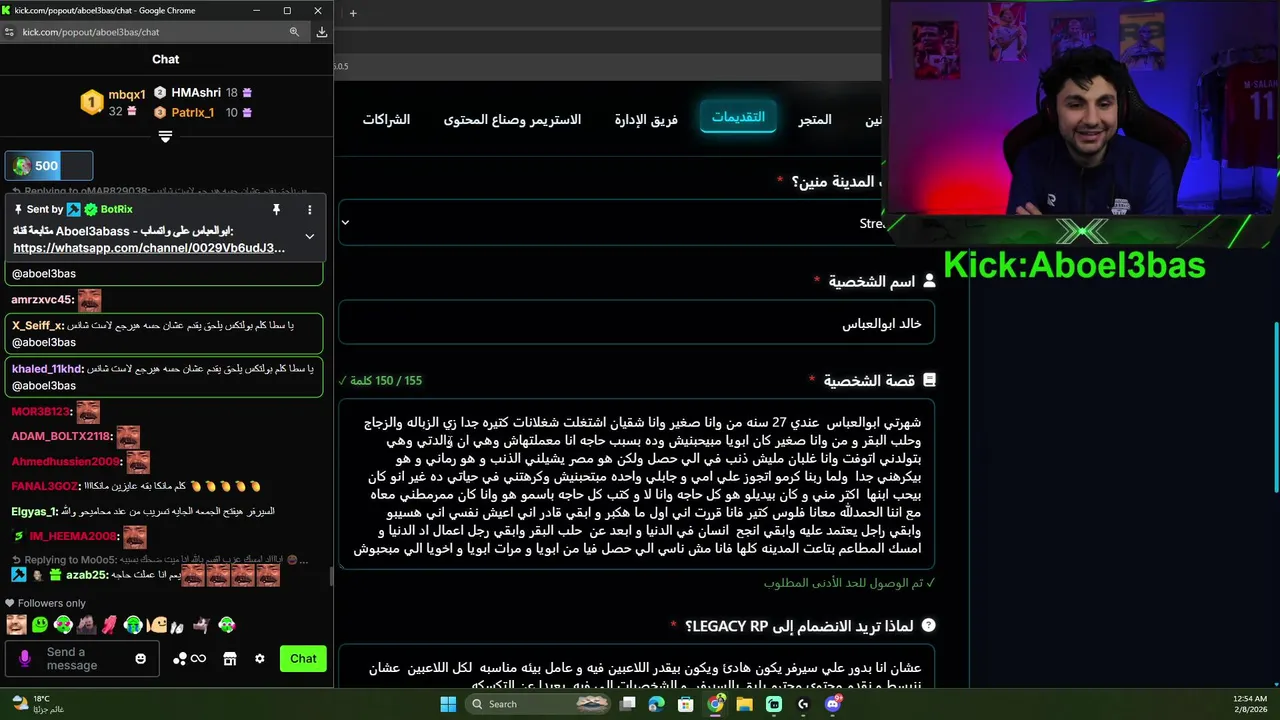
Task: Click chat username FANAL3GOZ
Action: (x=44, y=487)
